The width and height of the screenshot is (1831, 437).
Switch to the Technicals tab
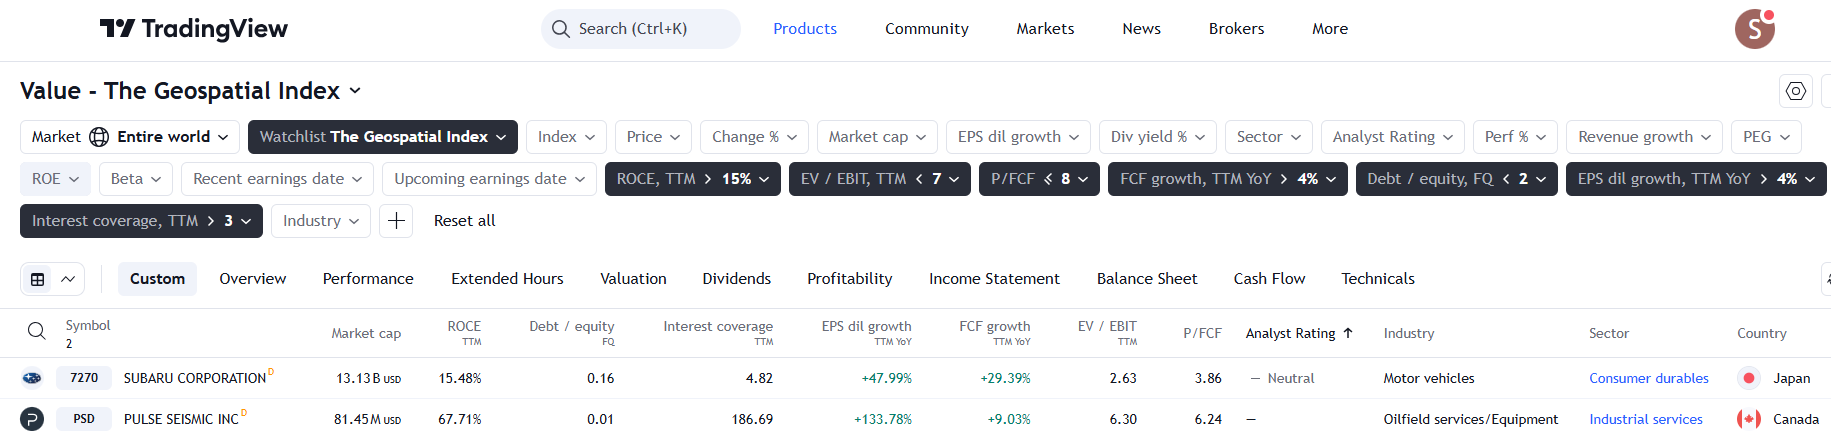point(1378,279)
